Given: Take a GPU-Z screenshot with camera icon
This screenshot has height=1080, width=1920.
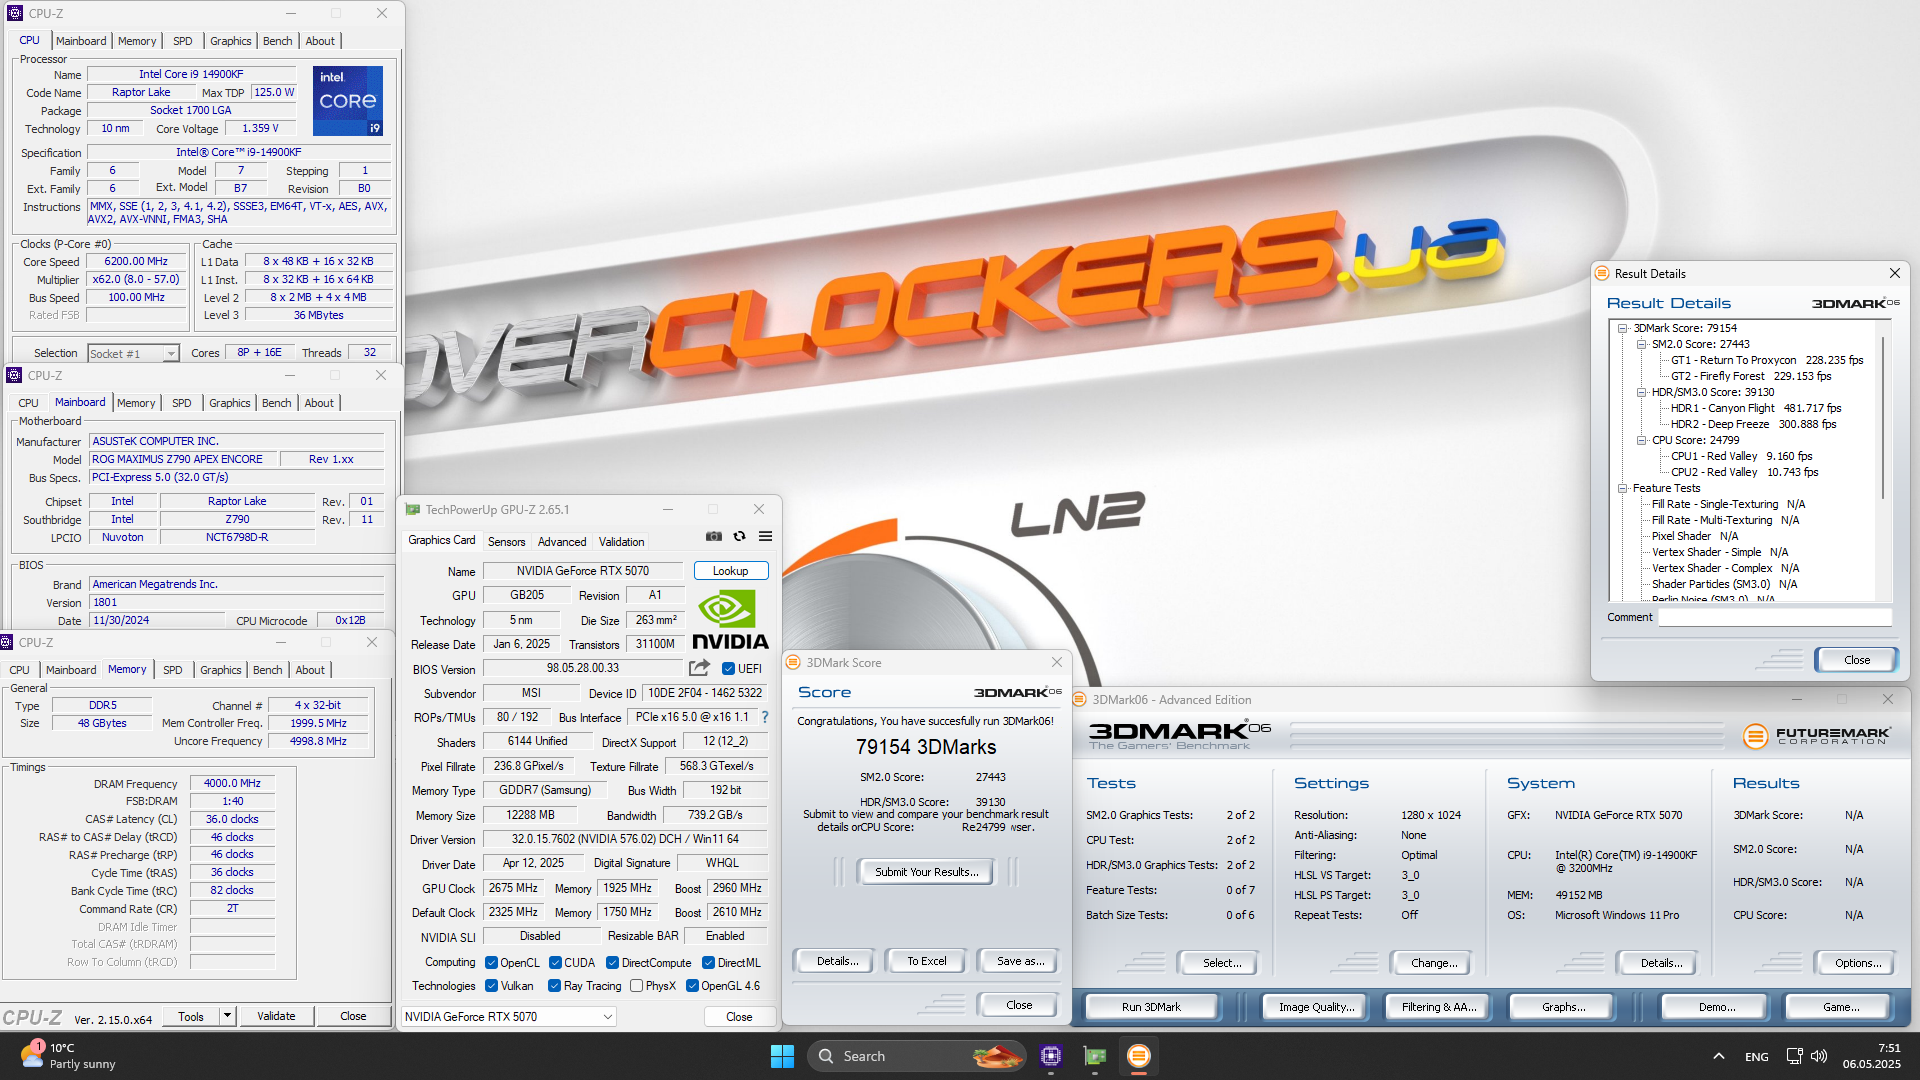Looking at the screenshot, I should coord(714,537).
